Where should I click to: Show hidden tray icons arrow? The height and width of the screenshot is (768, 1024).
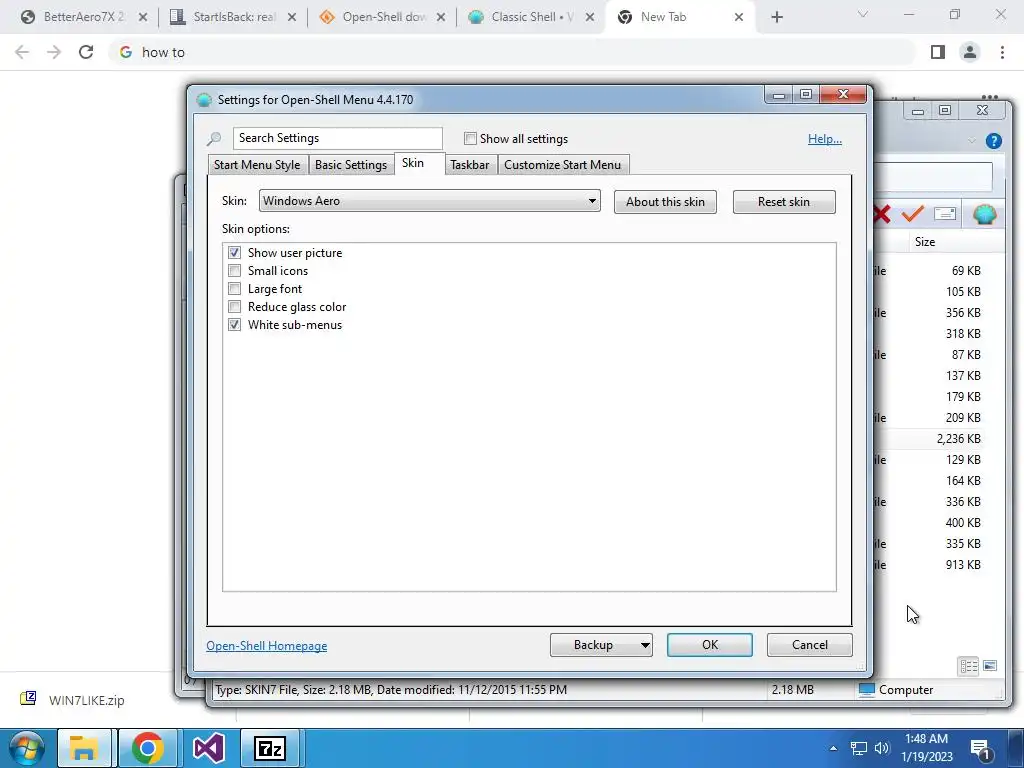point(833,748)
